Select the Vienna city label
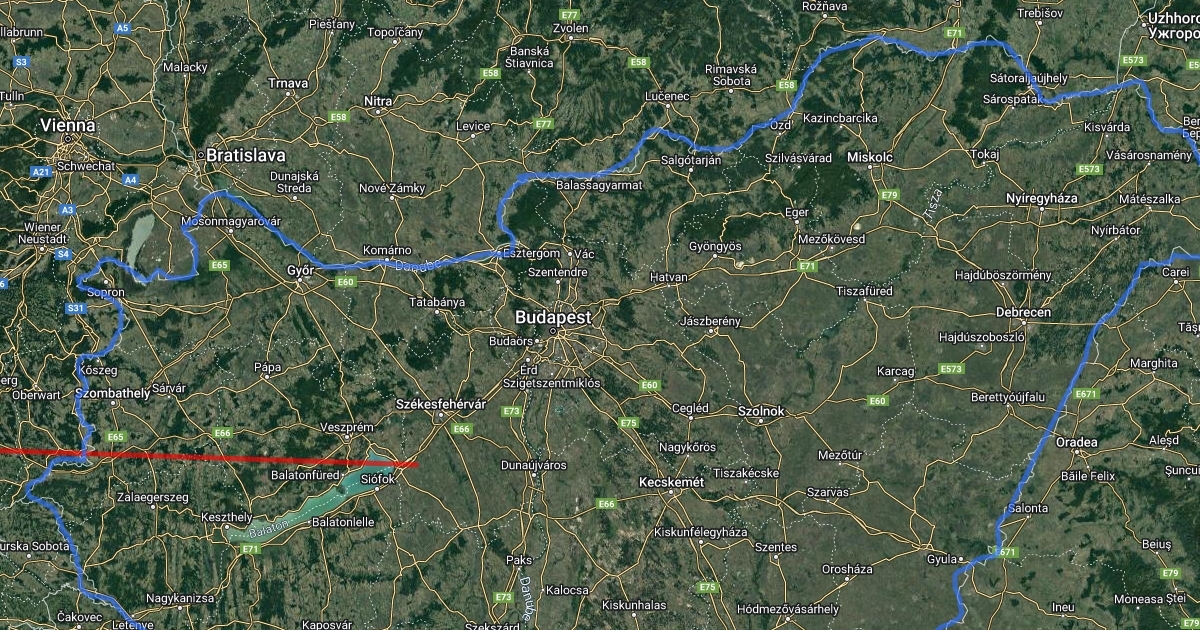The width and height of the screenshot is (1200, 630). point(68,126)
